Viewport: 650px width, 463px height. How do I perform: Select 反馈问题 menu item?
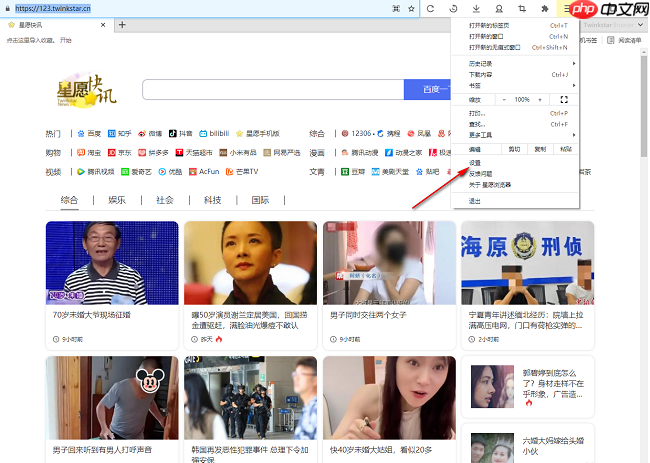(515, 174)
